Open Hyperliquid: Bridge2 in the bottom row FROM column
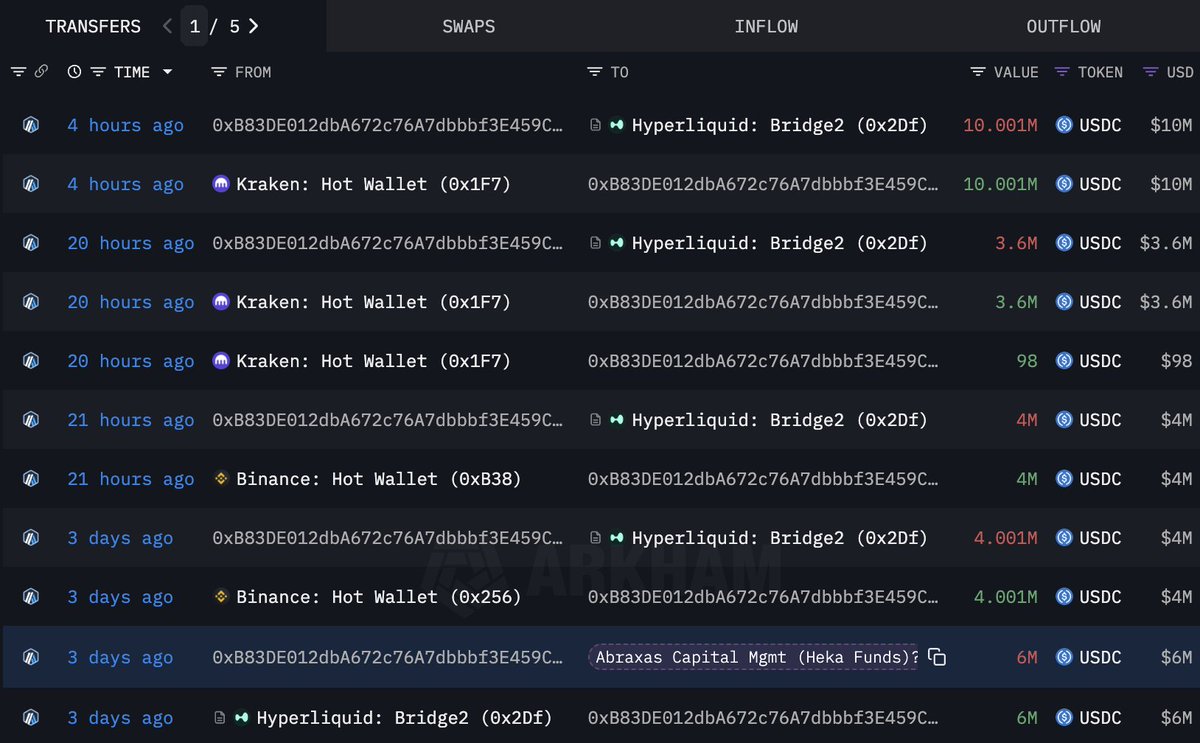 click(x=405, y=717)
